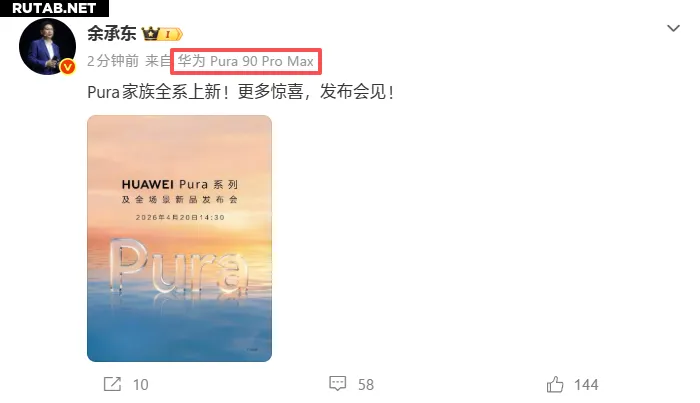Click the repost count 10

tap(141, 385)
